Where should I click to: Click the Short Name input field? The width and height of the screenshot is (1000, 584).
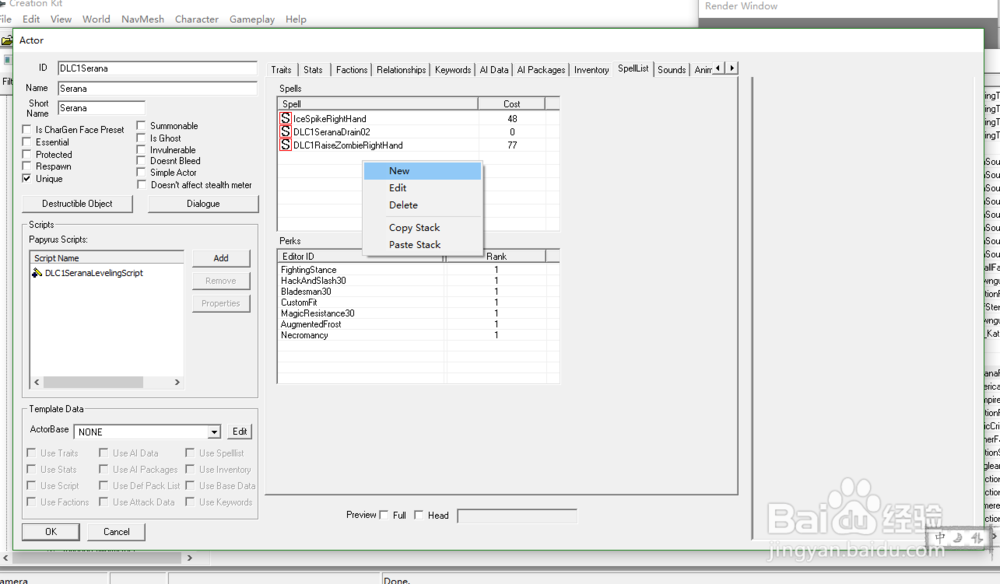click(x=101, y=108)
